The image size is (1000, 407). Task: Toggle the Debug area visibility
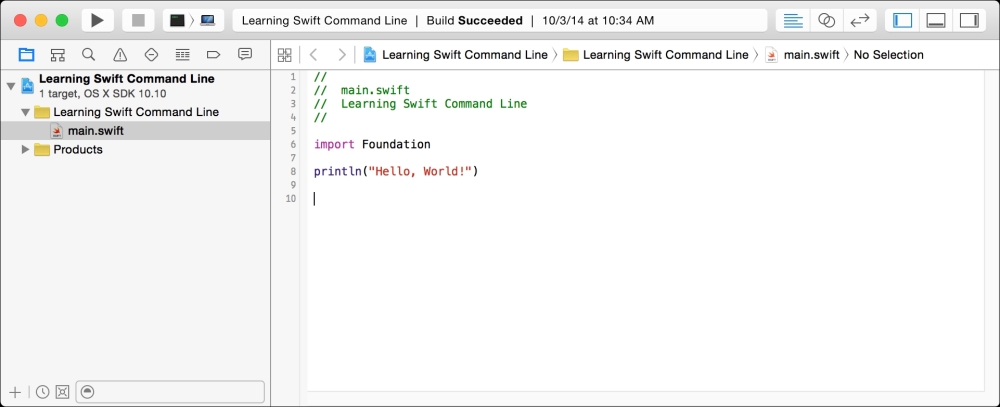pos(936,20)
